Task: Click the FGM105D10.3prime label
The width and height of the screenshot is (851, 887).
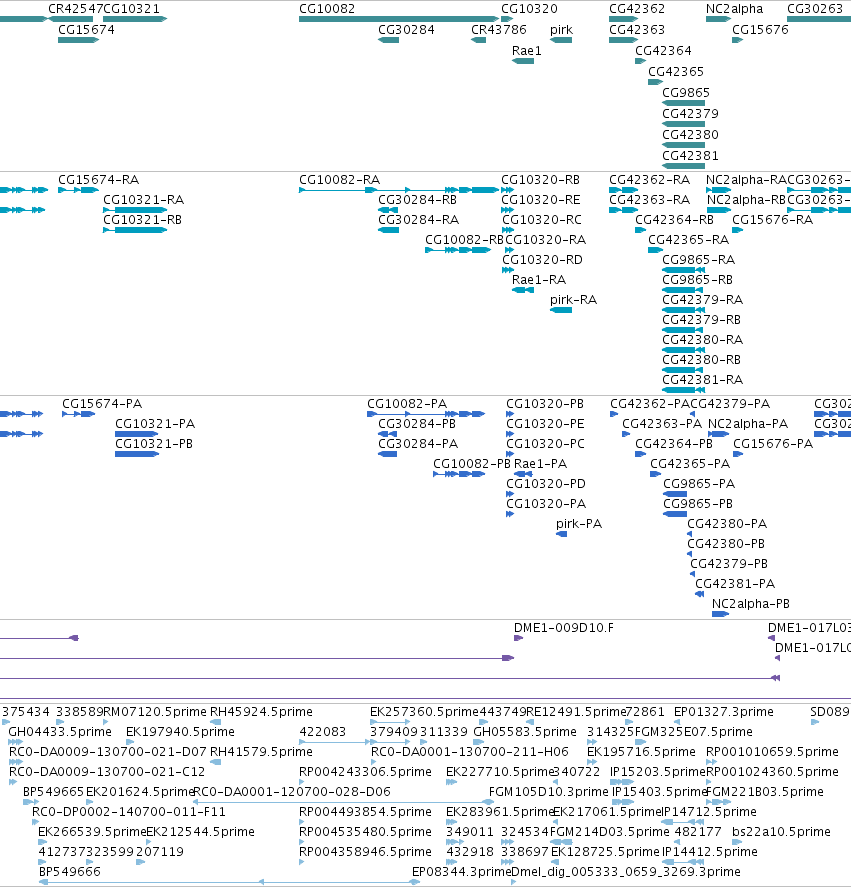Action: 549,792
